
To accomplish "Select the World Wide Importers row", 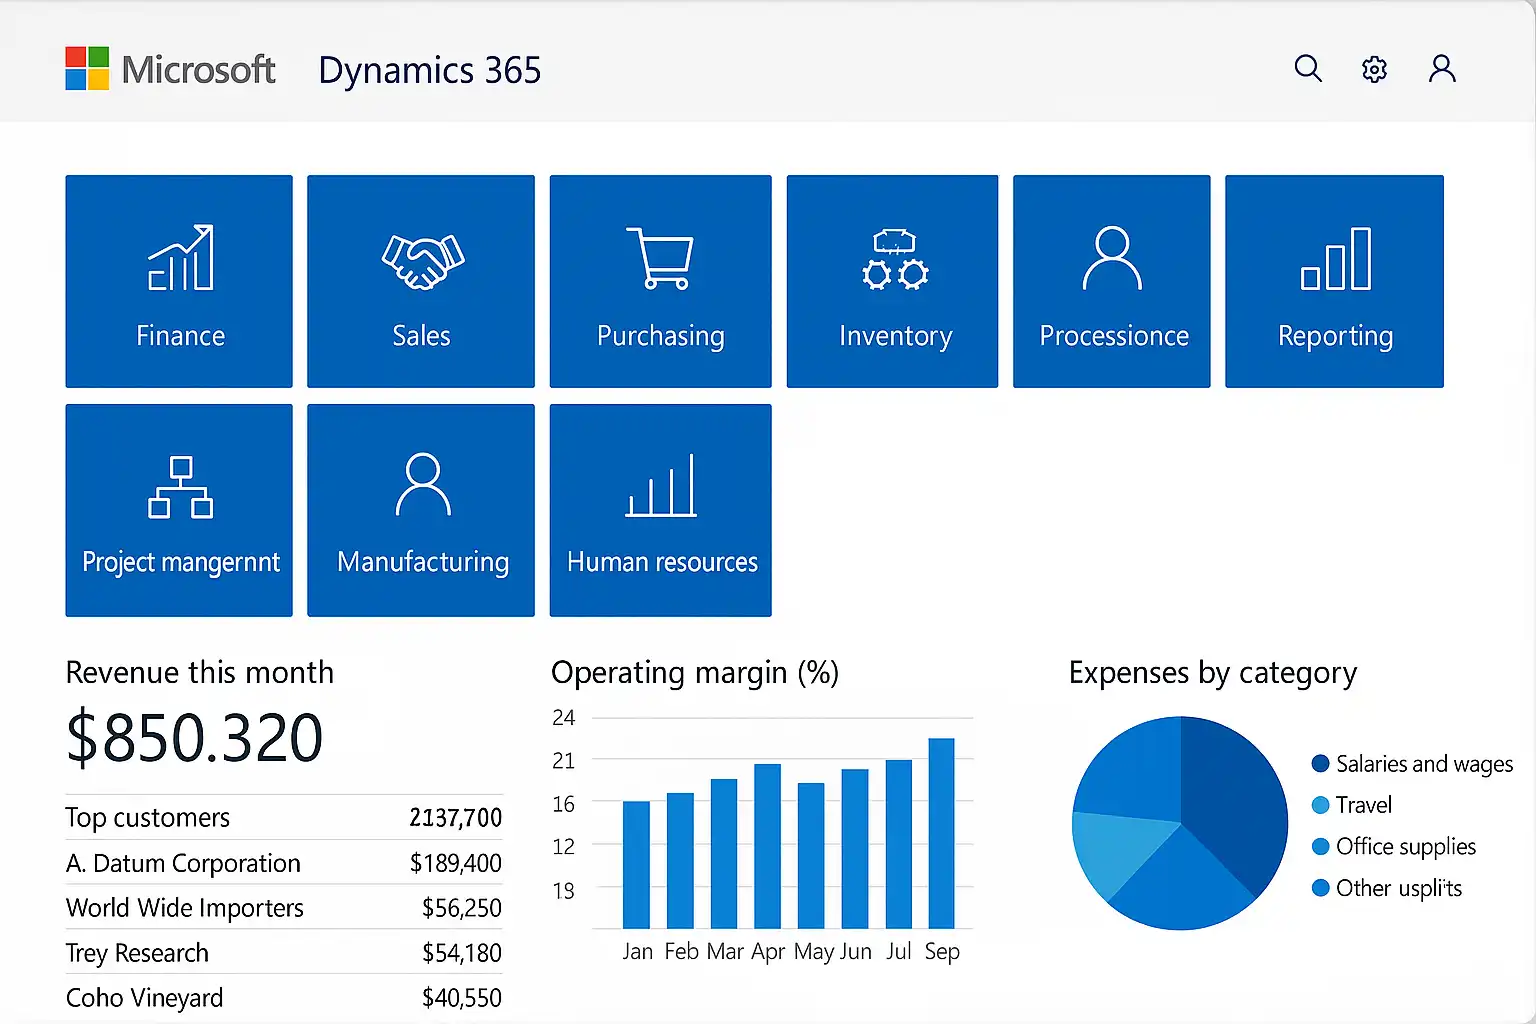I will tap(185, 908).
